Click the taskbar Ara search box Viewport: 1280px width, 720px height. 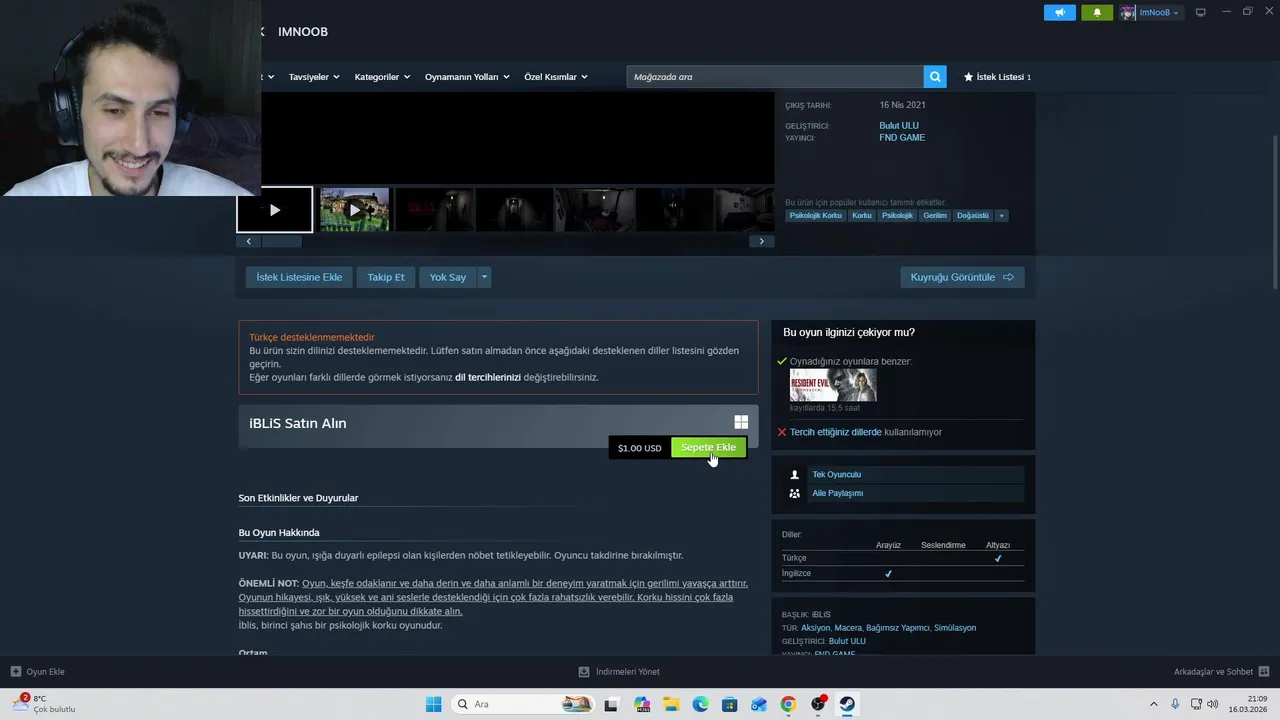click(x=522, y=704)
